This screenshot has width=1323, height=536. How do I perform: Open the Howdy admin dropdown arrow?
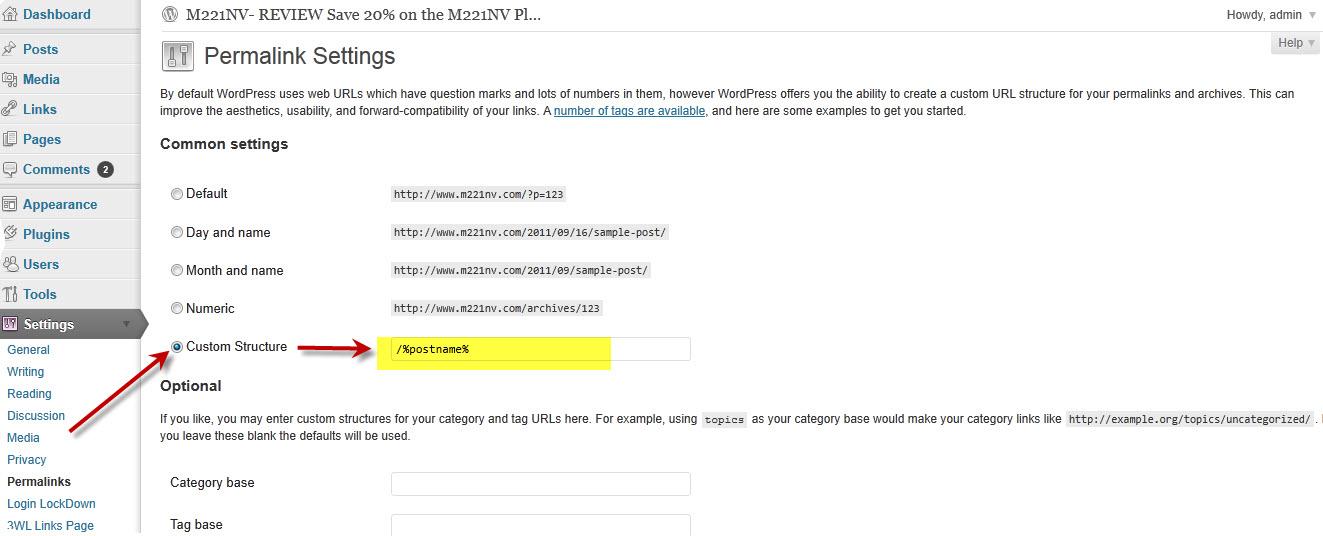click(1312, 15)
